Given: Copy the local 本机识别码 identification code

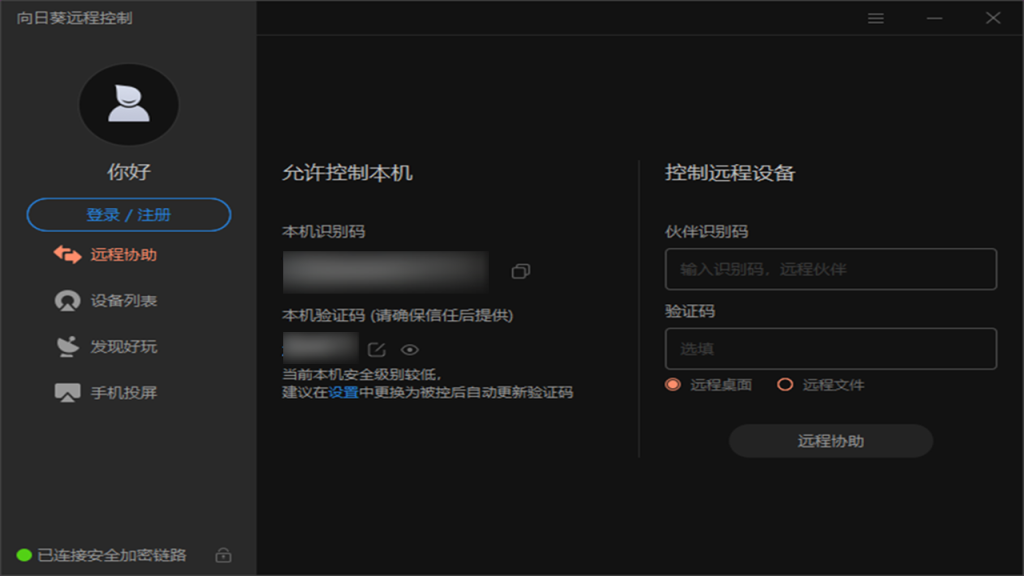Looking at the screenshot, I should pos(520,271).
